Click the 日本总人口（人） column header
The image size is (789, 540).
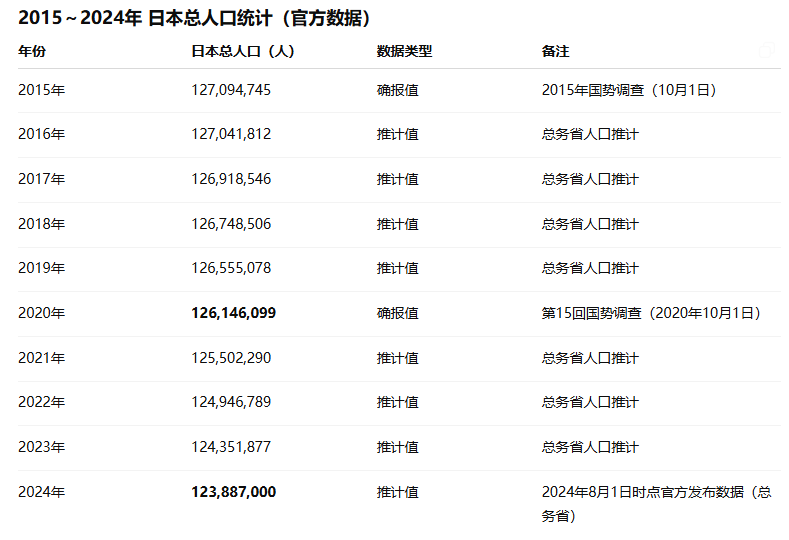click(x=242, y=51)
